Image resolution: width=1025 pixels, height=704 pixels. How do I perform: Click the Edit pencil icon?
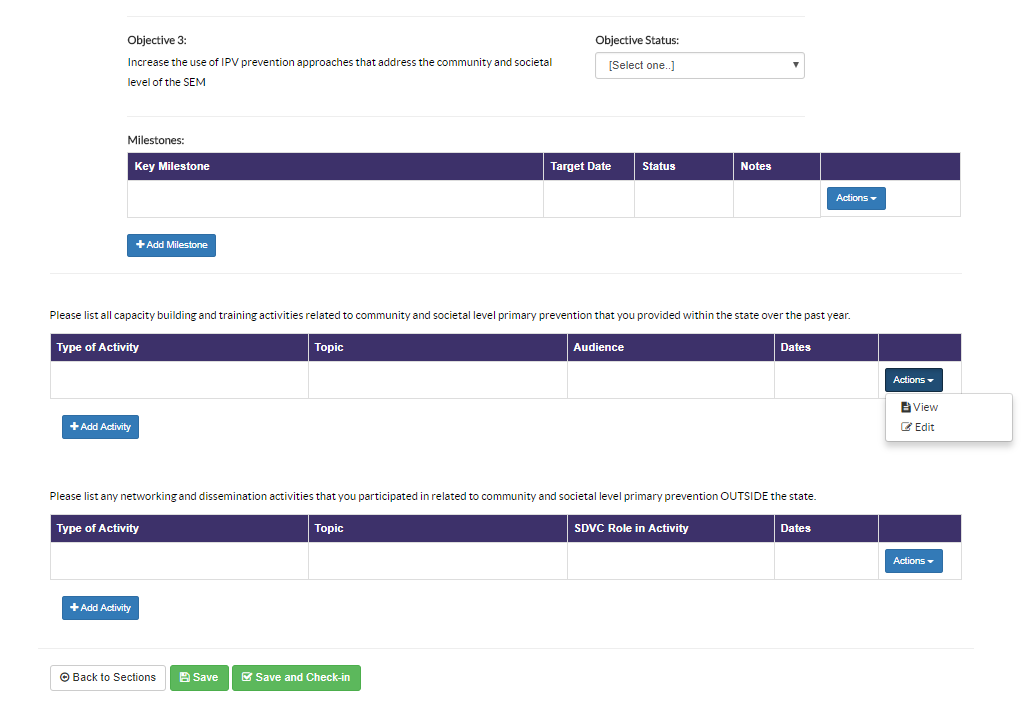(x=907, y=427)
